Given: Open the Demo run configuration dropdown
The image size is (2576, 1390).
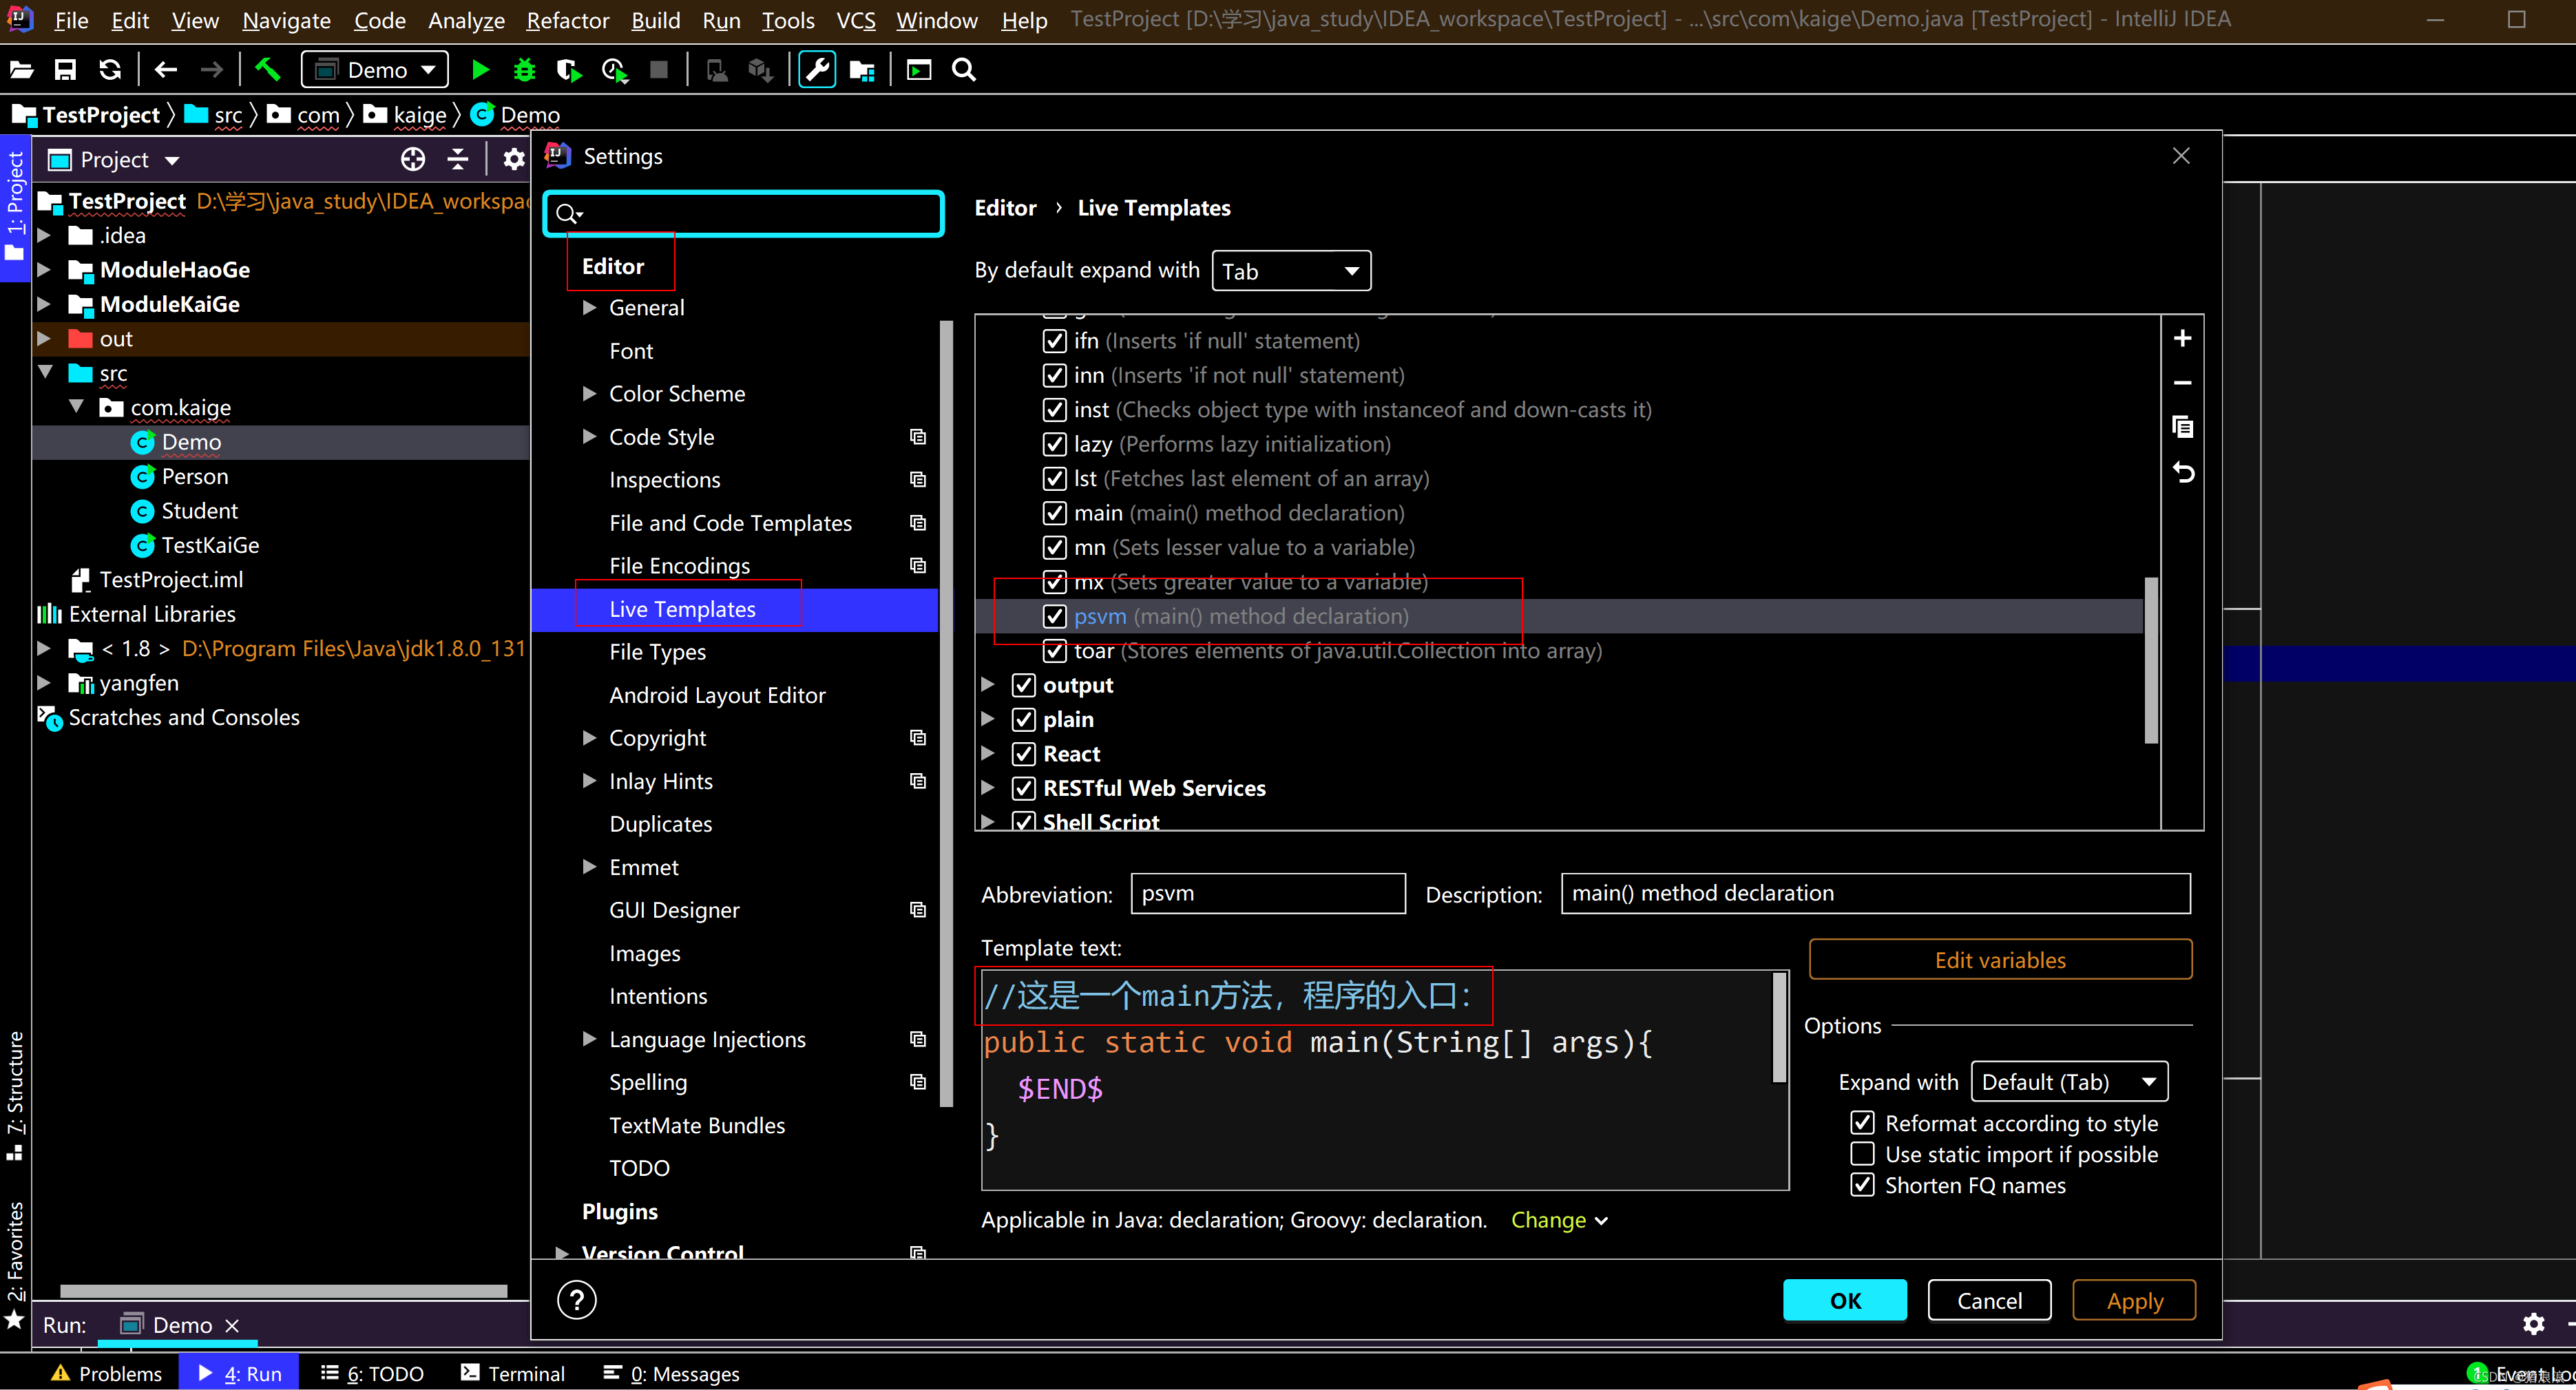Looking at the screenshot, I should tap(375, 70).
